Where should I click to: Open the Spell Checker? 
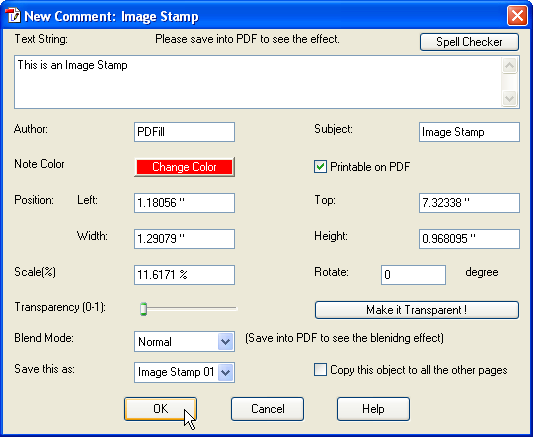pos(469,42)
